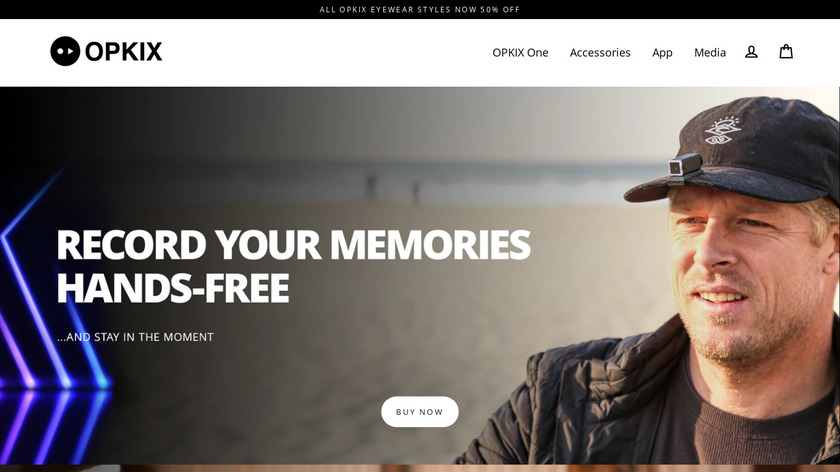Open the account login icon
Viewport: 840px width, 472px height.
pos(751,52)
